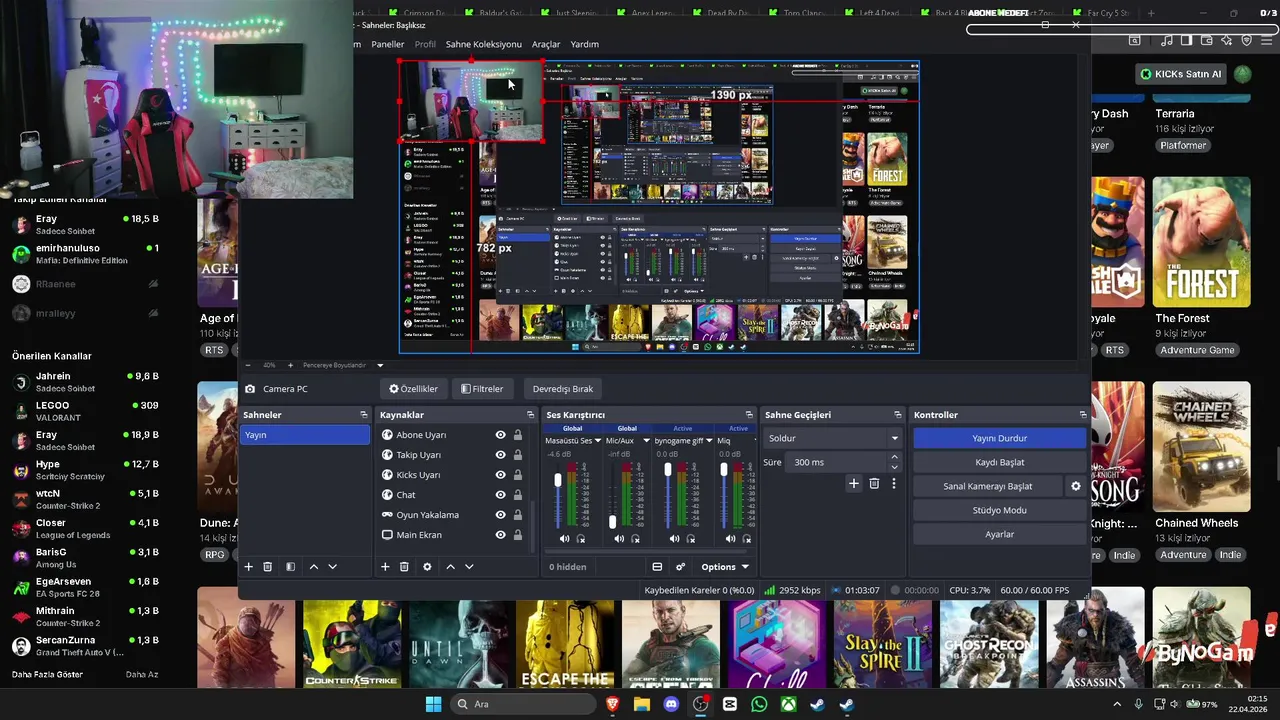
Task: Hide the Abone Uyarı source
Action: click(x=500, y=435)
